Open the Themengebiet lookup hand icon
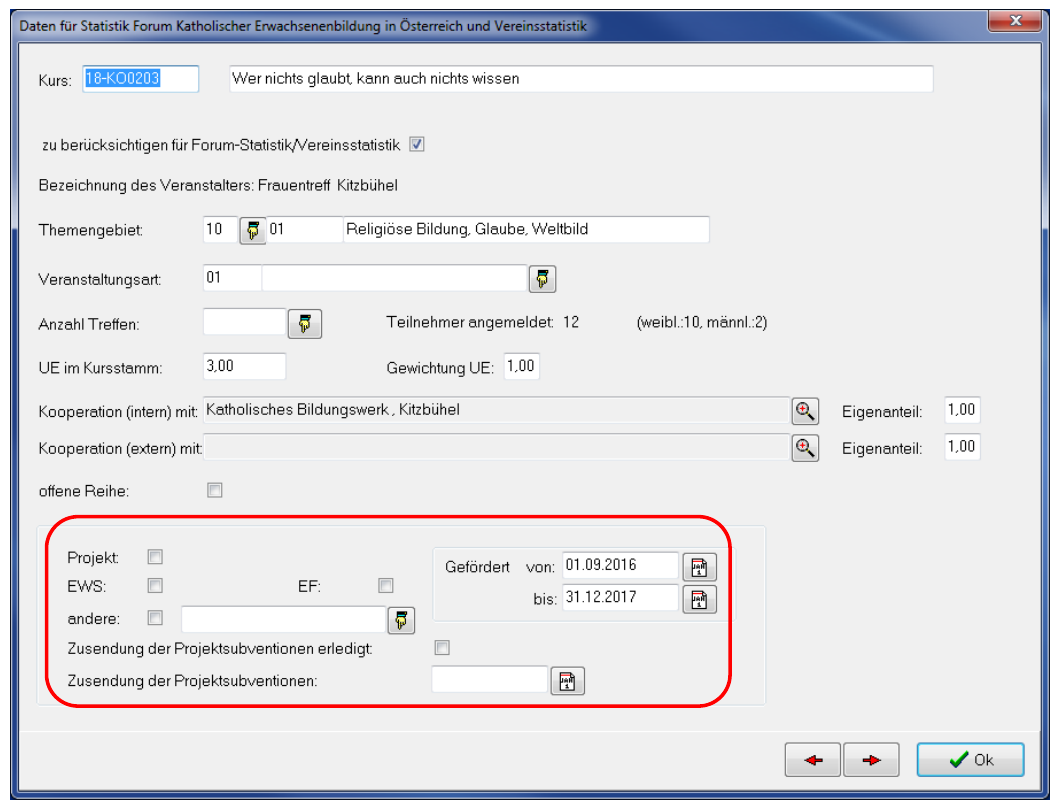This screenshot has height=808, width=1058. click(253, 230)
